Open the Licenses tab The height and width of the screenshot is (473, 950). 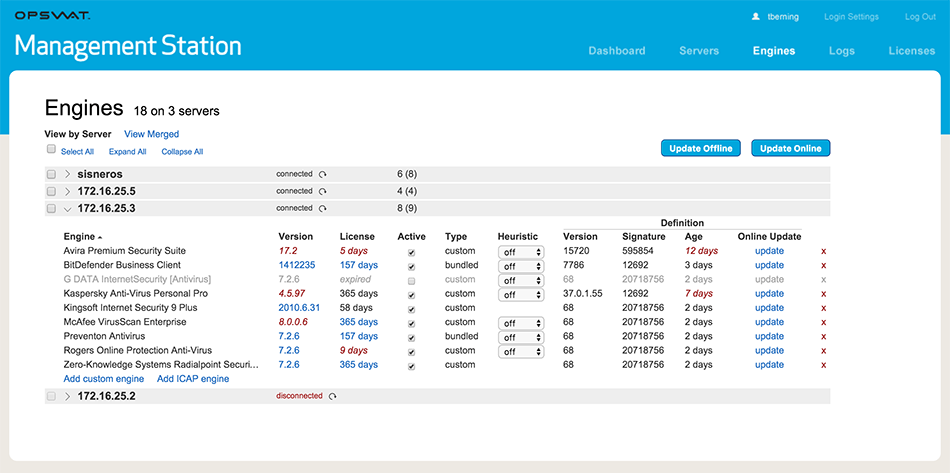pos(912,51)
